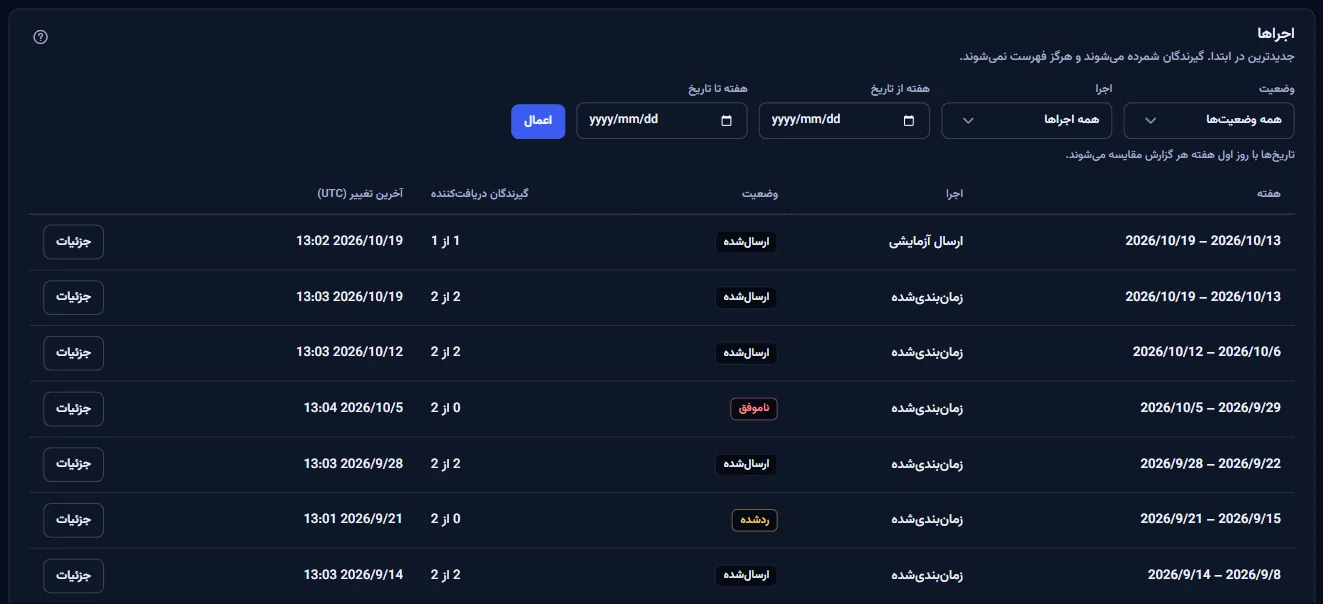Click the اجراها section heading
This screenshot has height=604, width=1323.
click(x=1276, y=34)
